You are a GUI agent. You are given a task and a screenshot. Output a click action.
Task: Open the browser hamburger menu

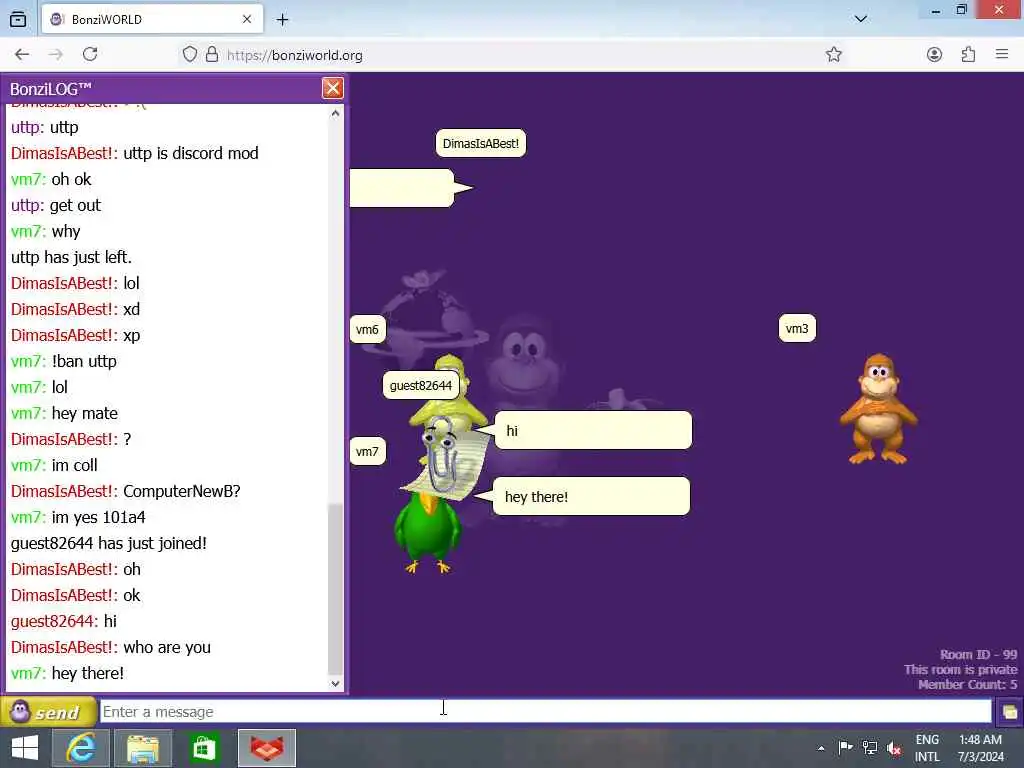1002,55
